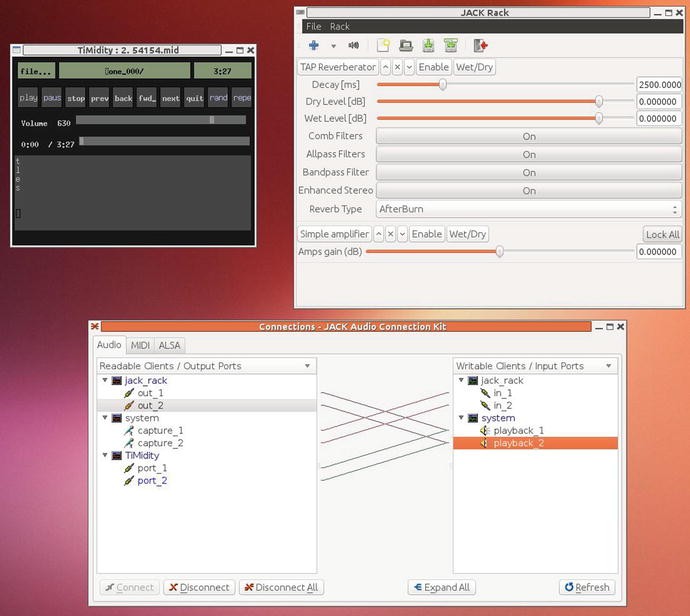Collapse the jack_rack output client tree
The image size is (690, 616).
click(x=105, y=380)
